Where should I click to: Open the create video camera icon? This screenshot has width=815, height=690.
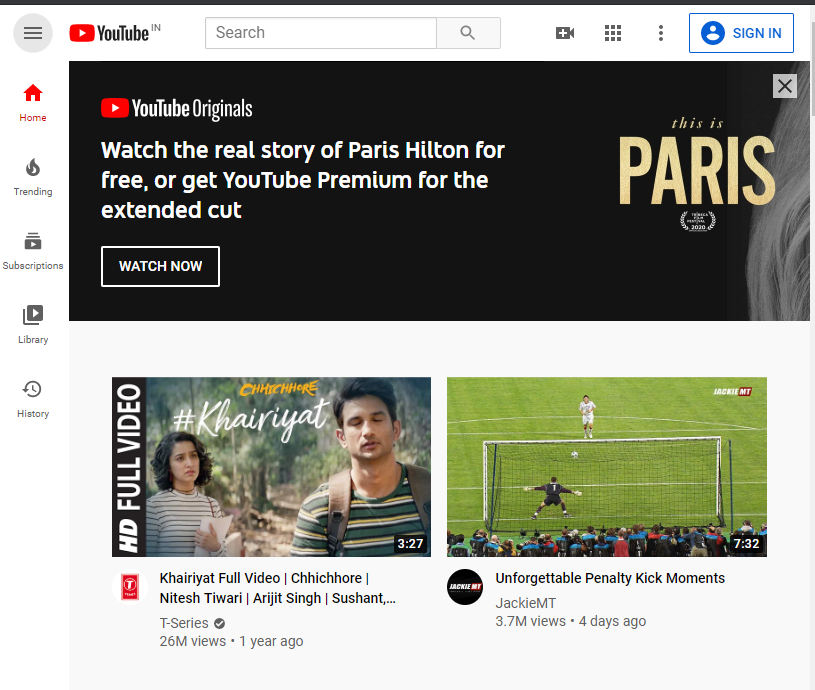coord(564,33)
